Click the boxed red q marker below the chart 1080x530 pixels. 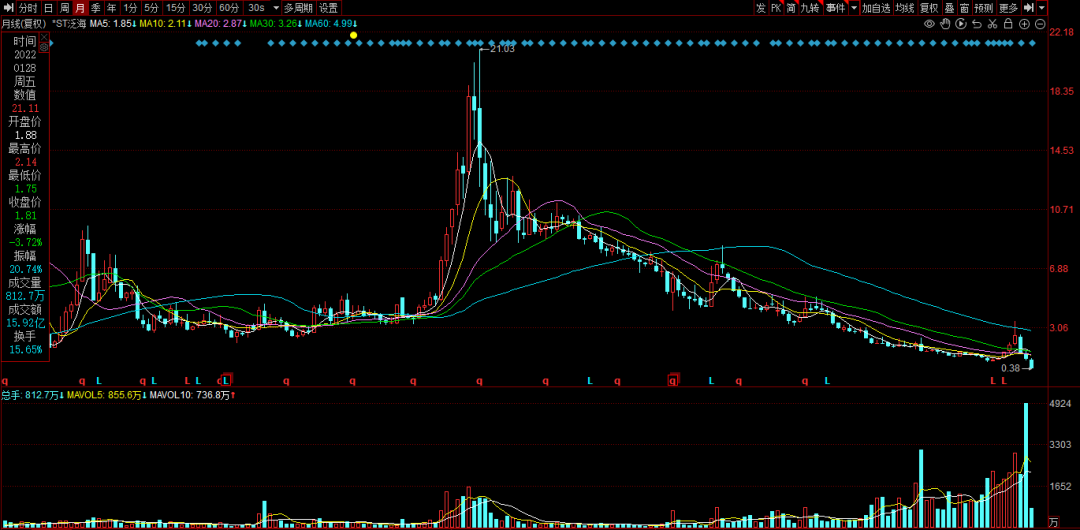click(x=673, y=379)
